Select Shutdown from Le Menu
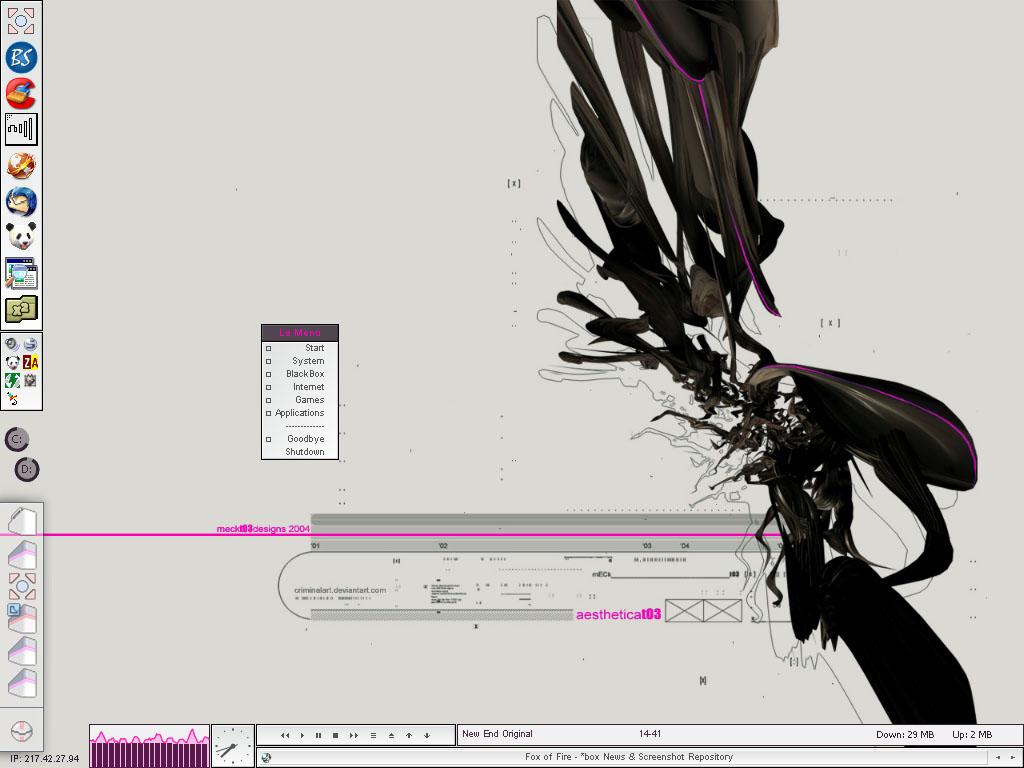The image size is (1024, 768). point(300,452)
